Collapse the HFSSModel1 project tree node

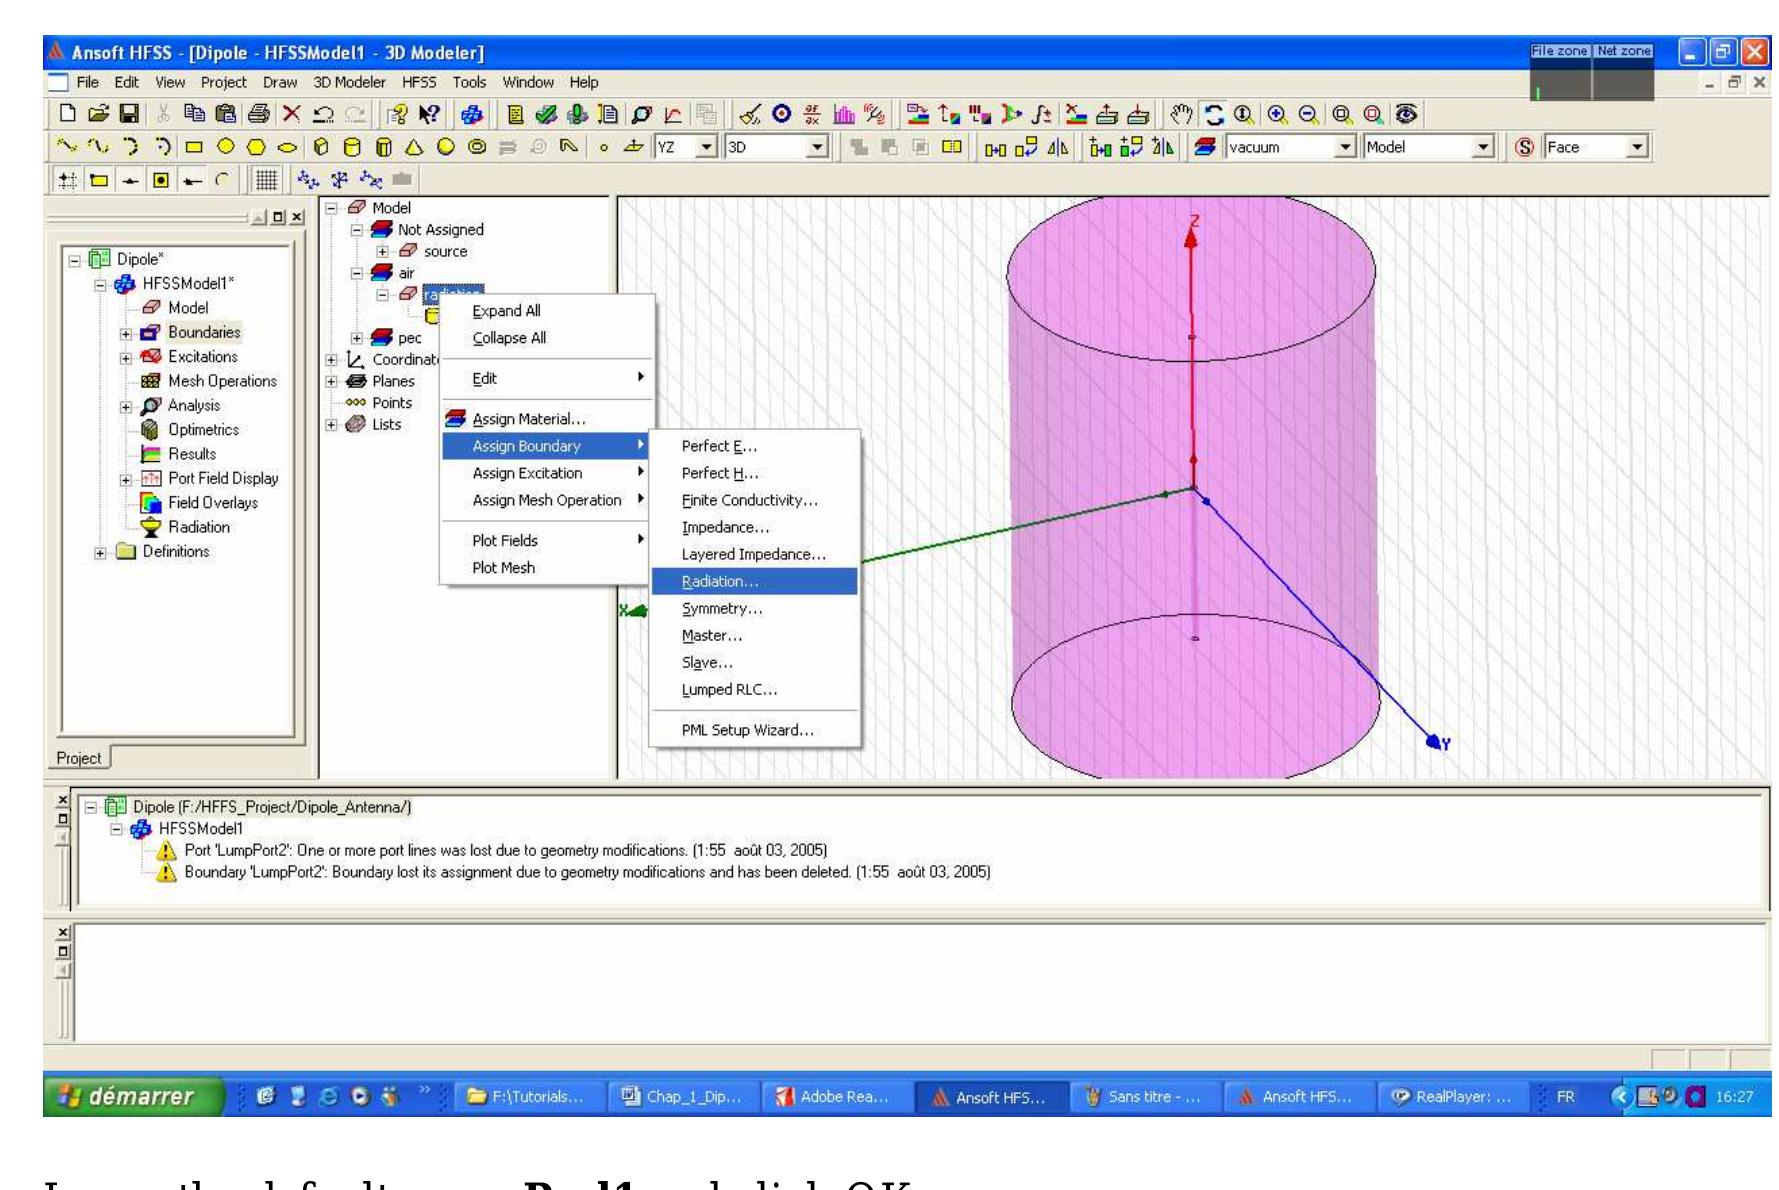click(100, 286)
